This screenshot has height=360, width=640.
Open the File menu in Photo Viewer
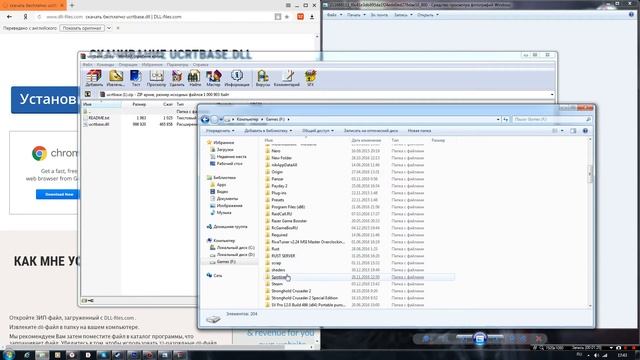point(334,15)
